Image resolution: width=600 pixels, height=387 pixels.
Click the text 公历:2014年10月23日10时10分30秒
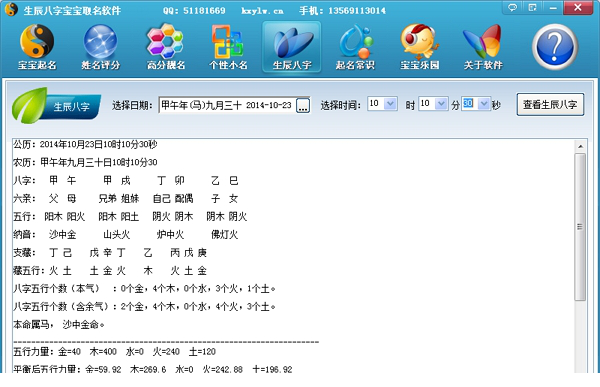click(x=85, y=144)
